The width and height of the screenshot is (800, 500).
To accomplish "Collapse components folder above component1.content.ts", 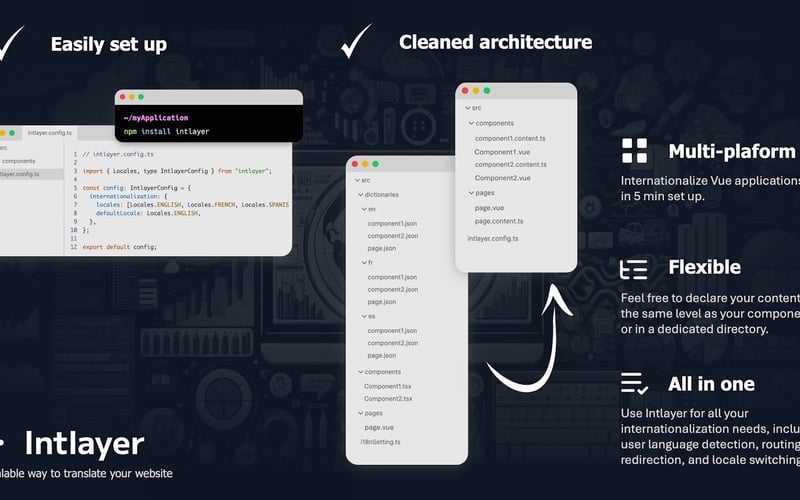I will 471,123.
